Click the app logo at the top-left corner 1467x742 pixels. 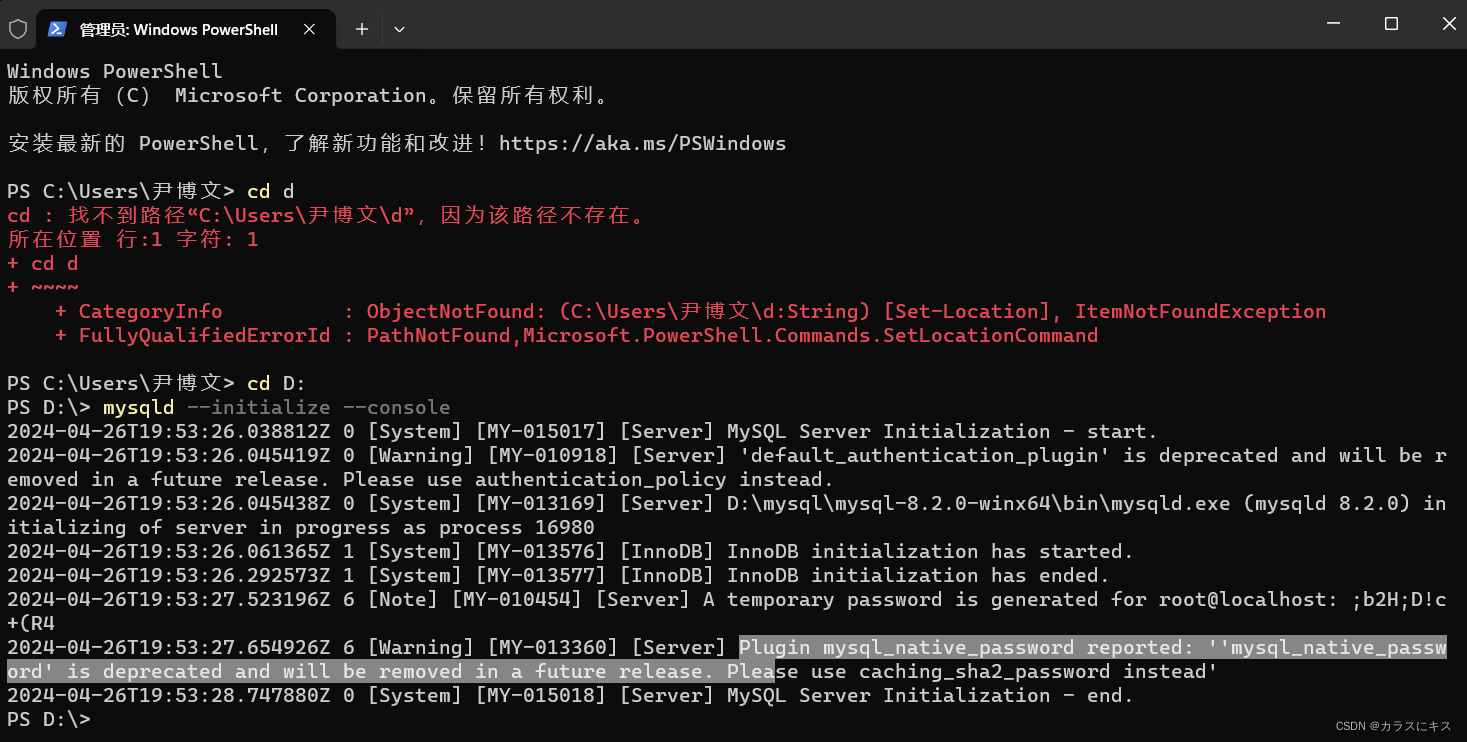click(17, 29)
